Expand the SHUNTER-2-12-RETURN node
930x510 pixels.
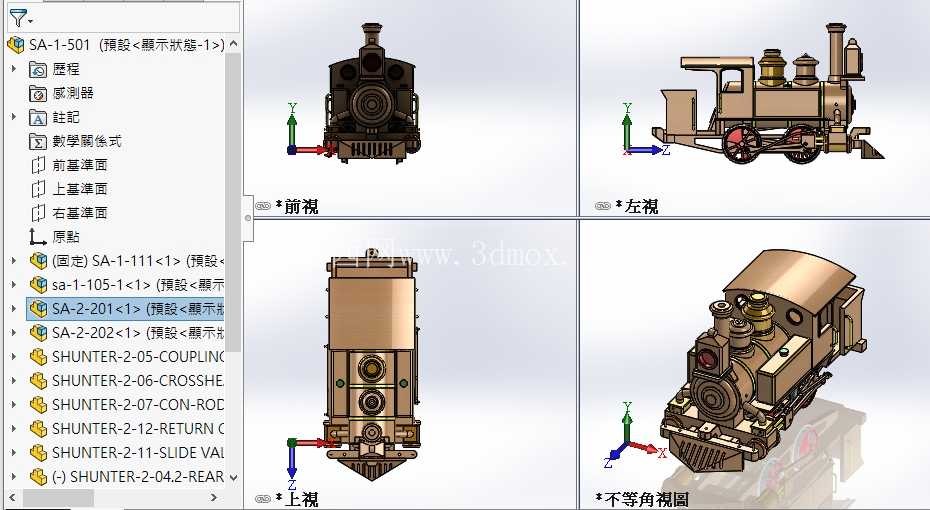pos(14,428)
